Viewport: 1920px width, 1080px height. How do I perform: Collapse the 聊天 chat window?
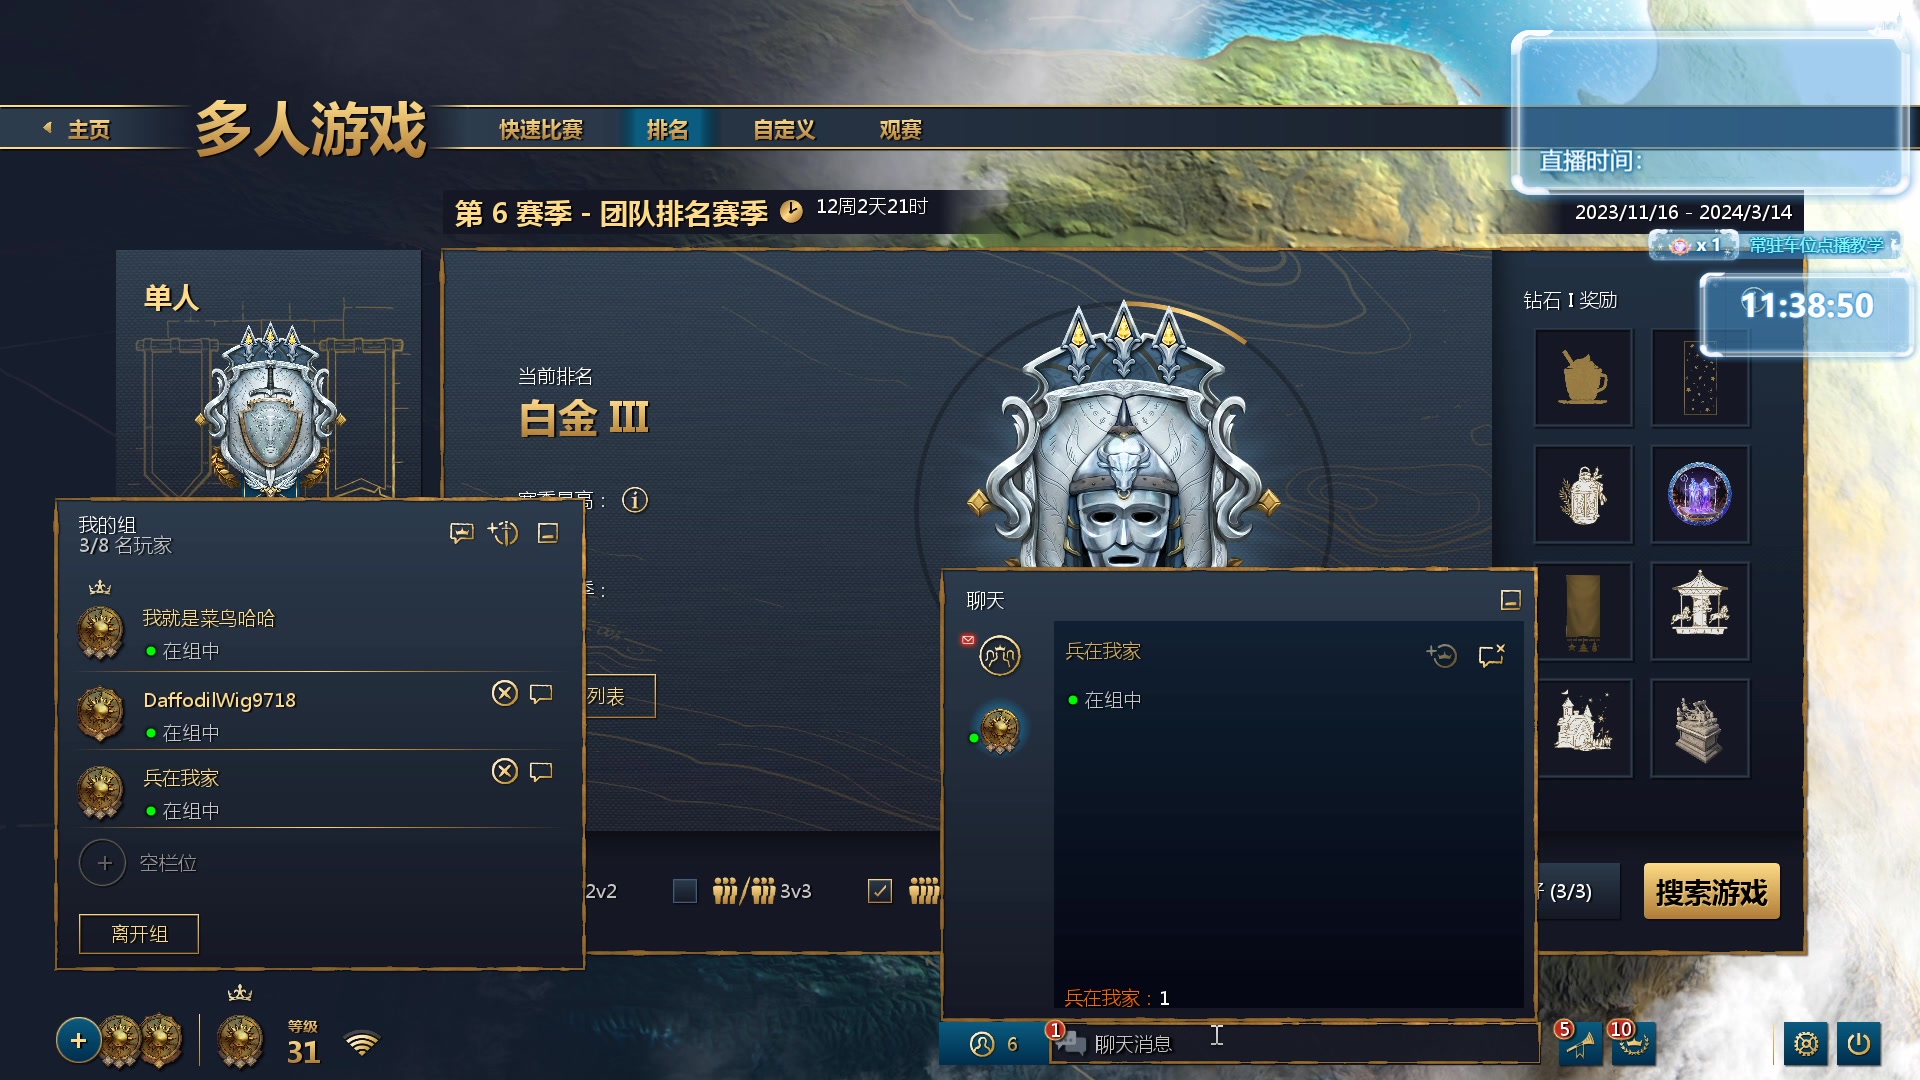(1511, 600)
